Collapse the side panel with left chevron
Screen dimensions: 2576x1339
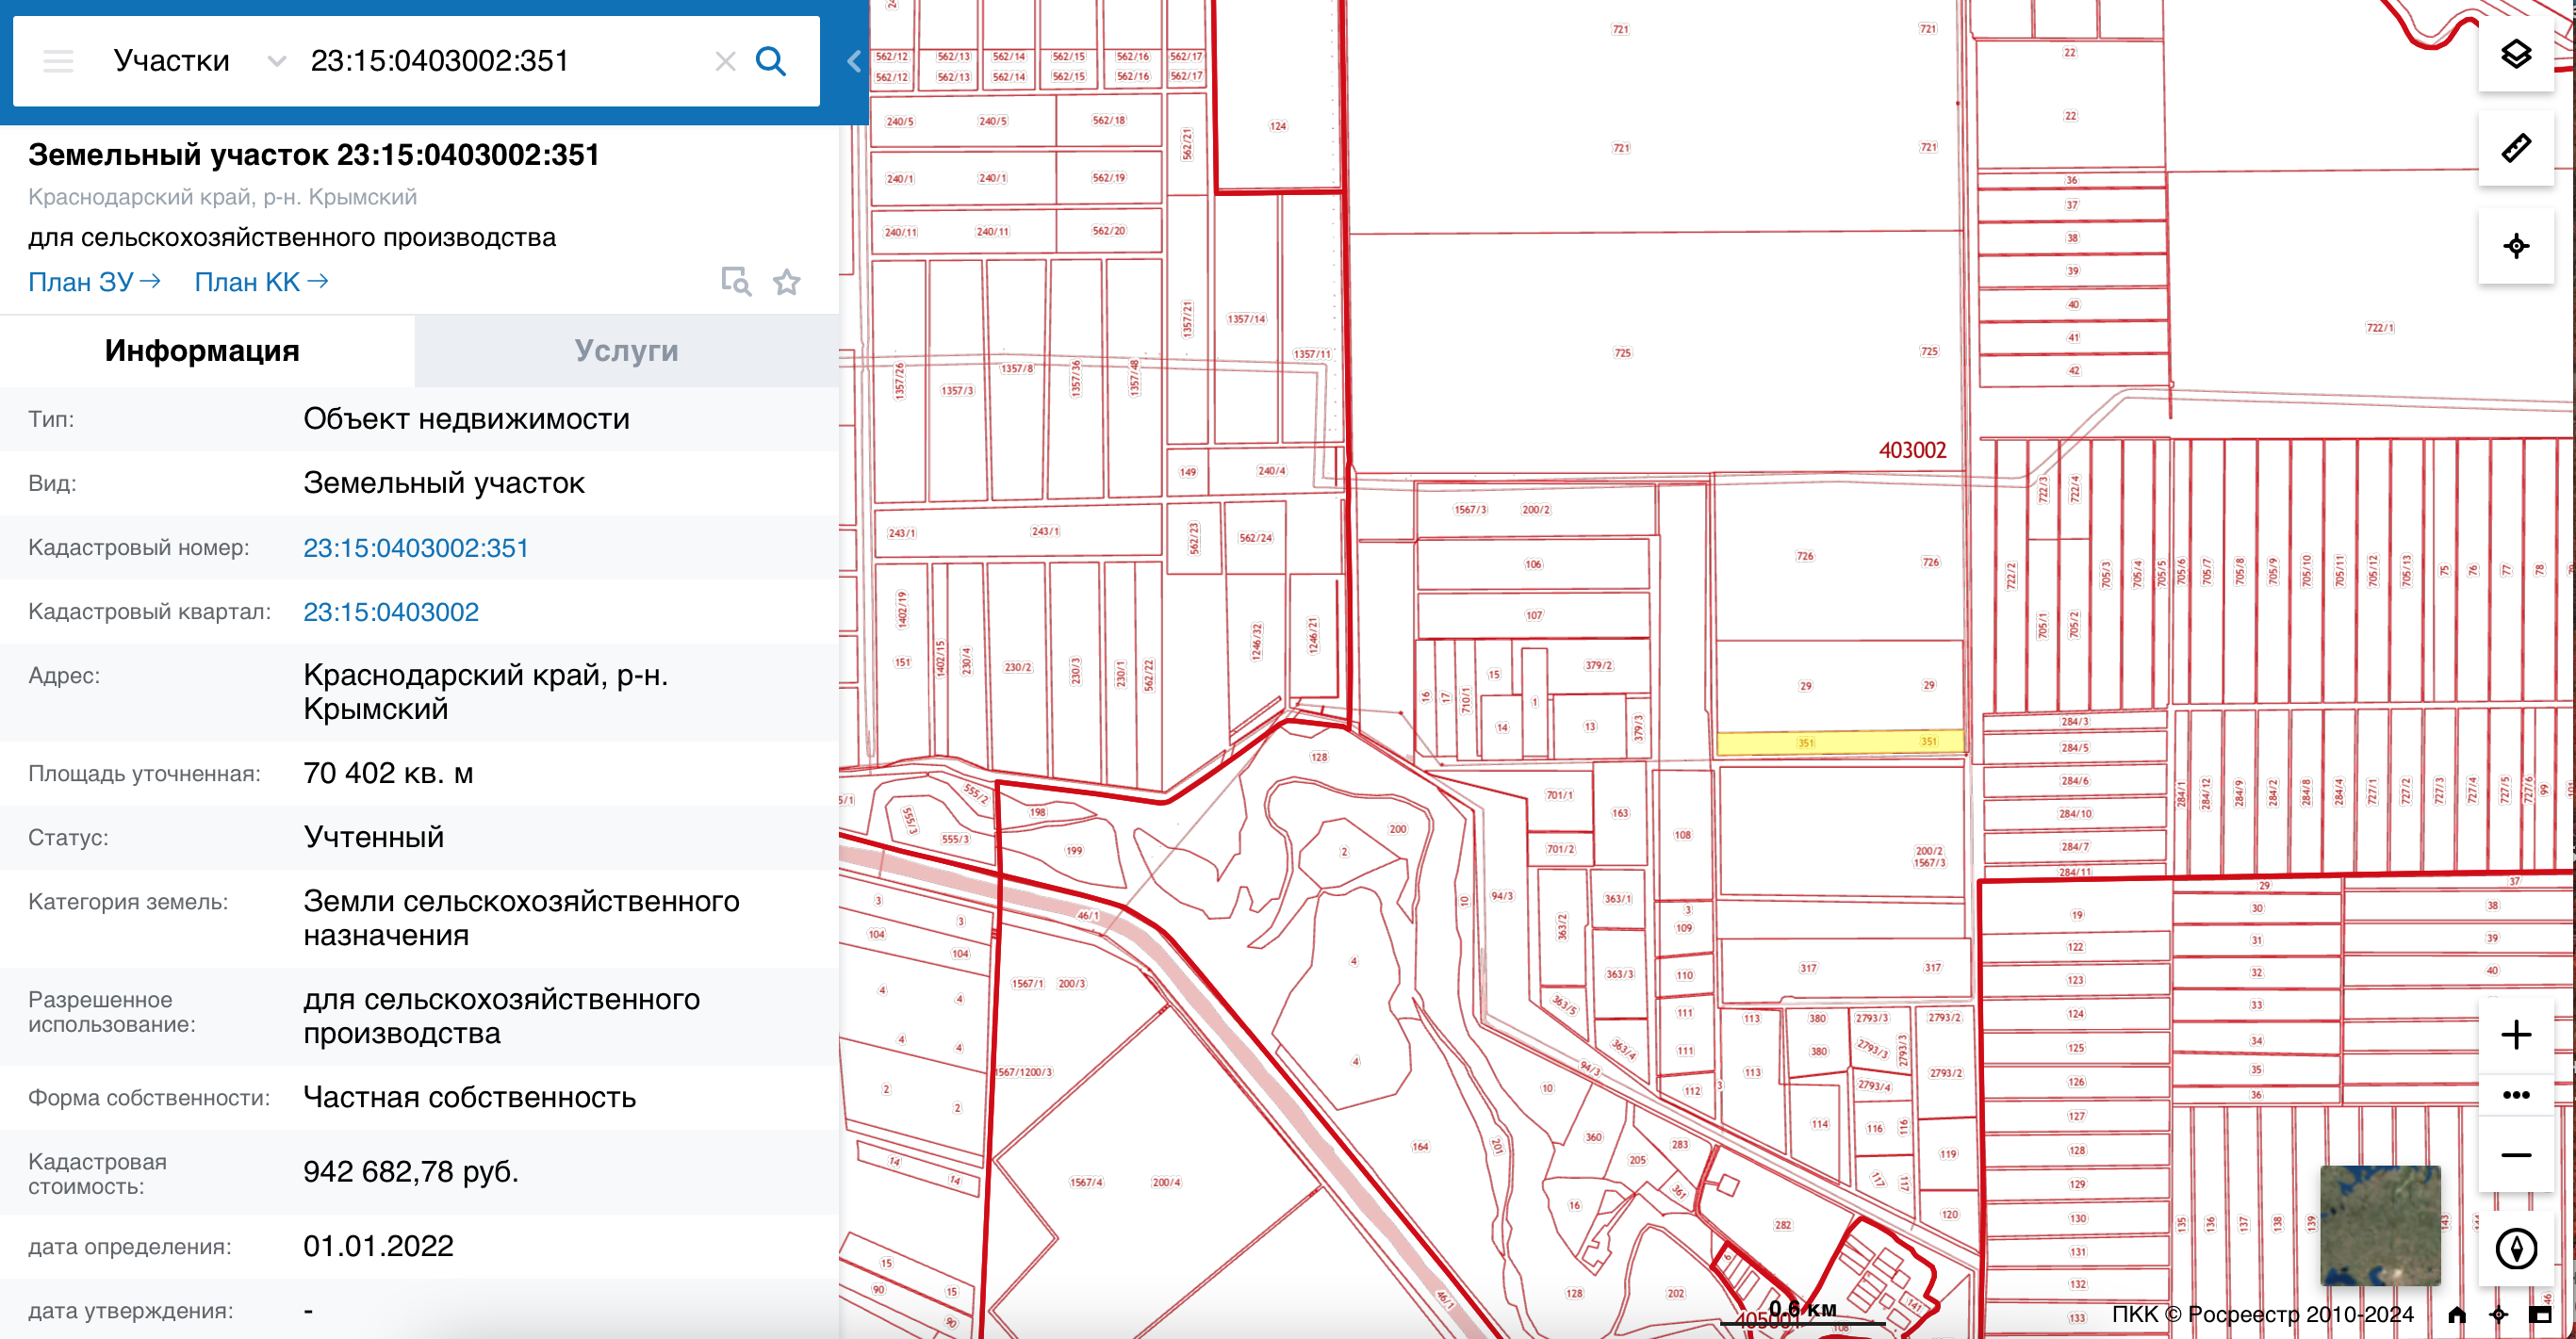coord(853,61)
